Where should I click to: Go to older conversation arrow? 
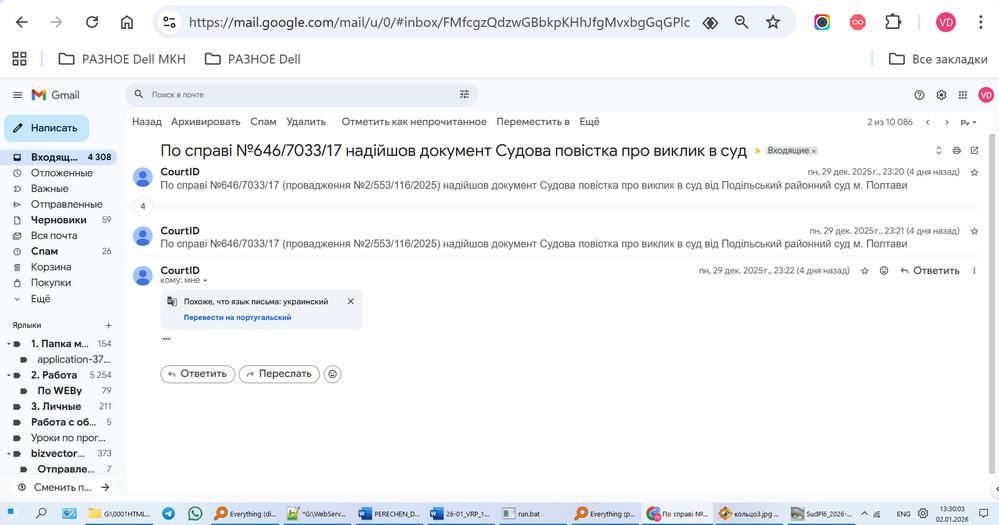click(x=947, y=122)
